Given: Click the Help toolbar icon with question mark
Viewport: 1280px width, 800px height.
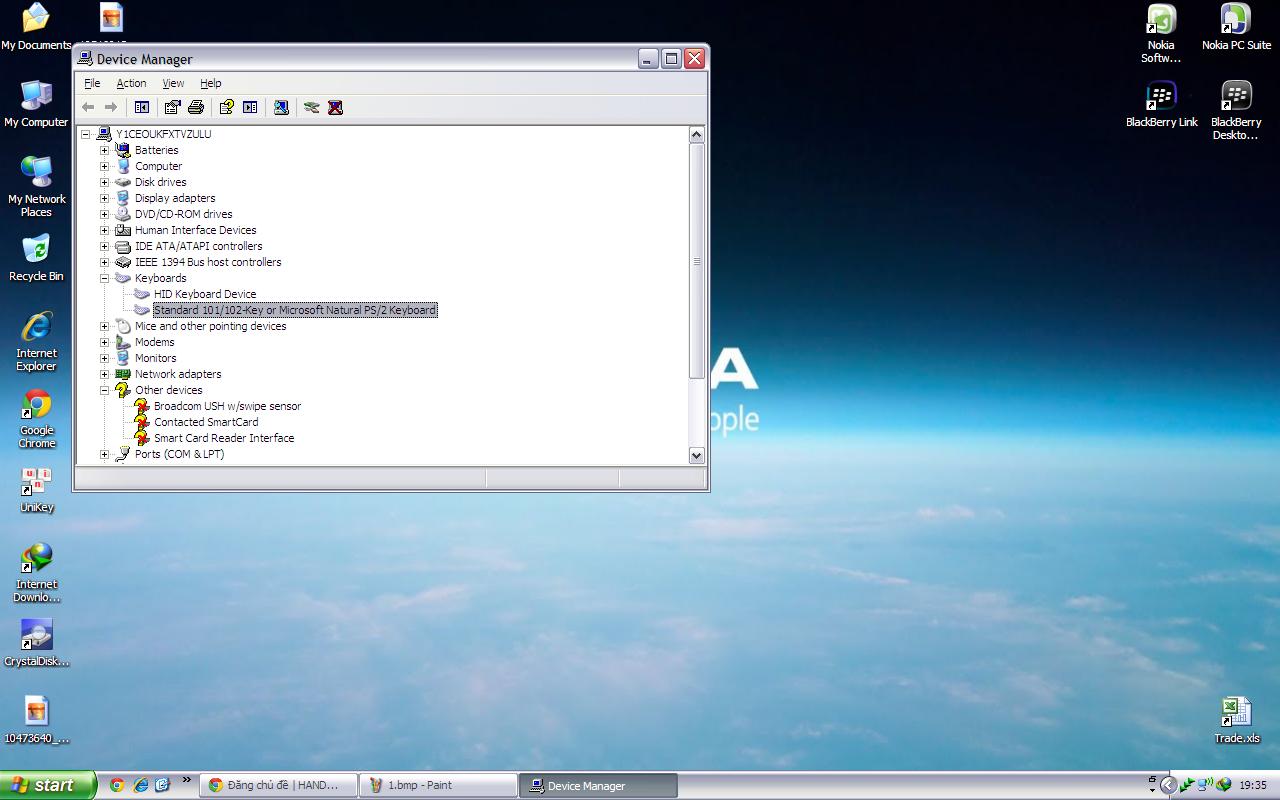Looking at the screenshot, I should click(226, 107).
